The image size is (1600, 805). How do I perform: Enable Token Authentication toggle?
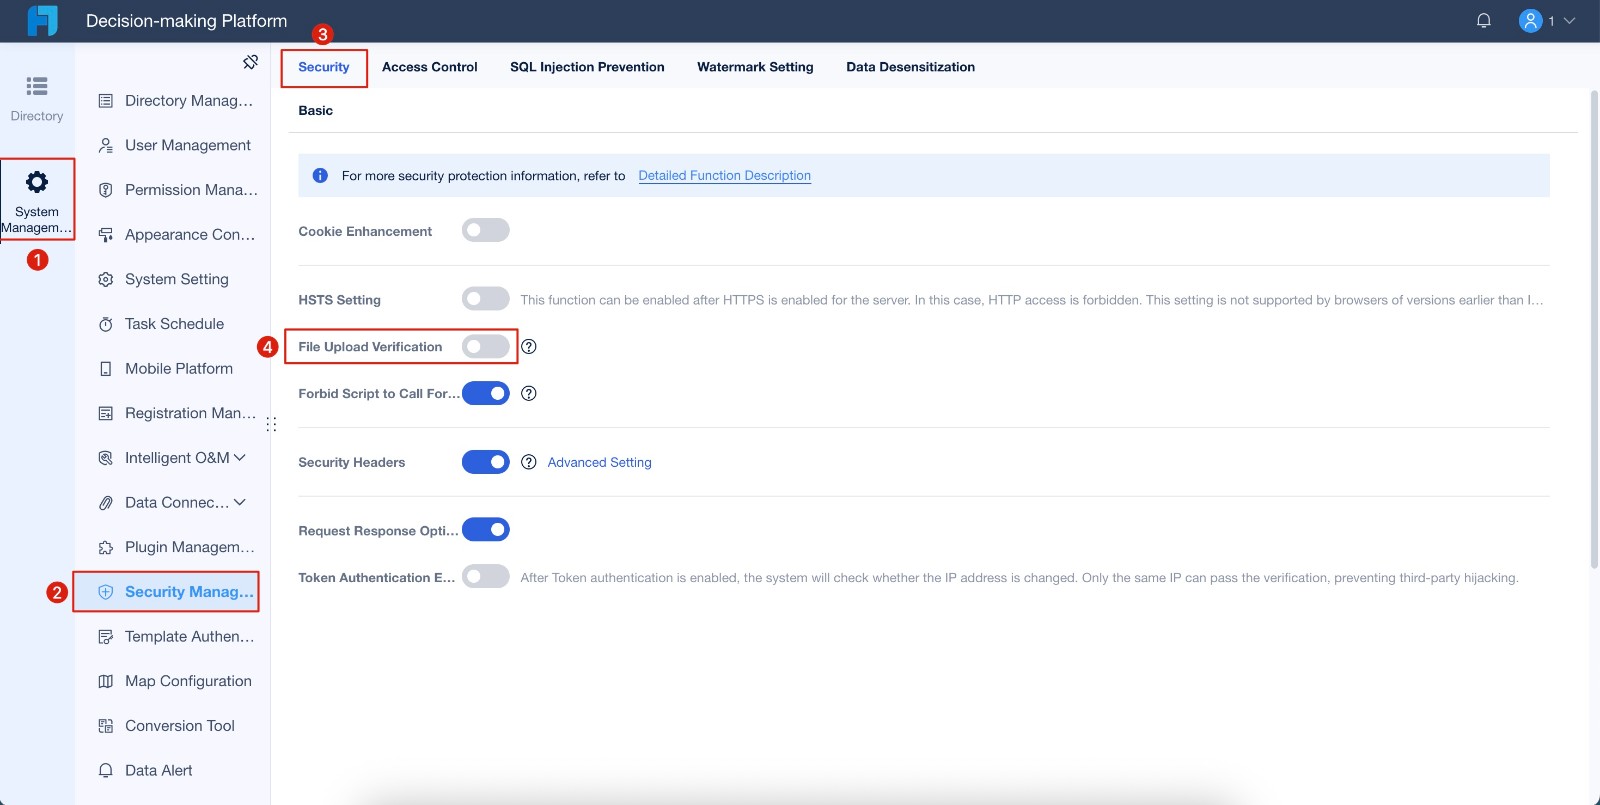486,577
